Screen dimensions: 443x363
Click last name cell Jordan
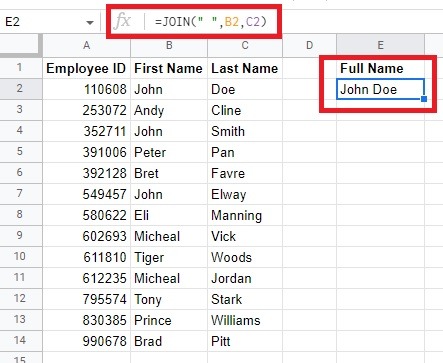(245, 278)
